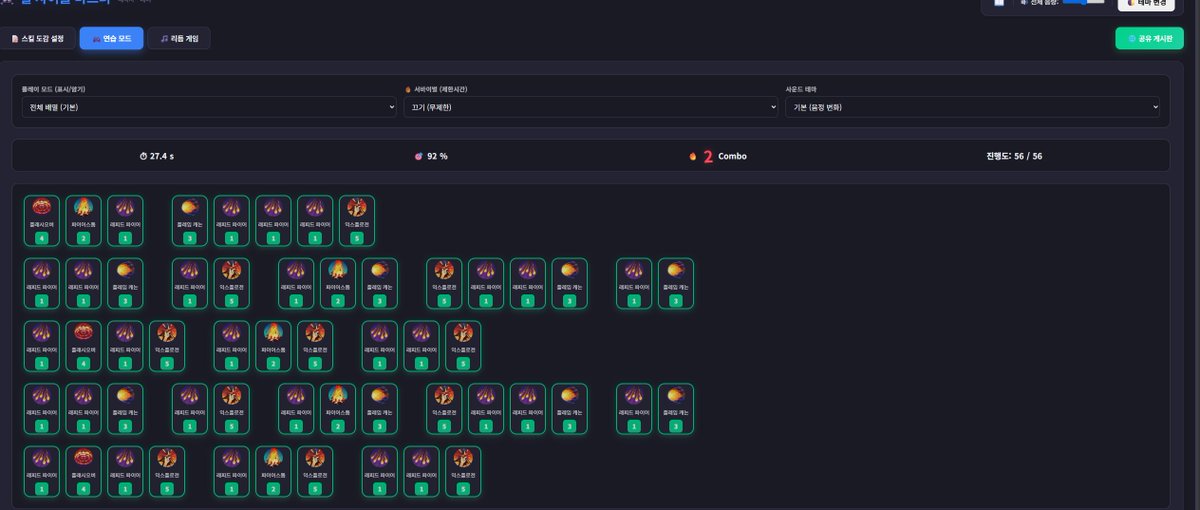Click the 테마 변경 button

[1145, 3]
